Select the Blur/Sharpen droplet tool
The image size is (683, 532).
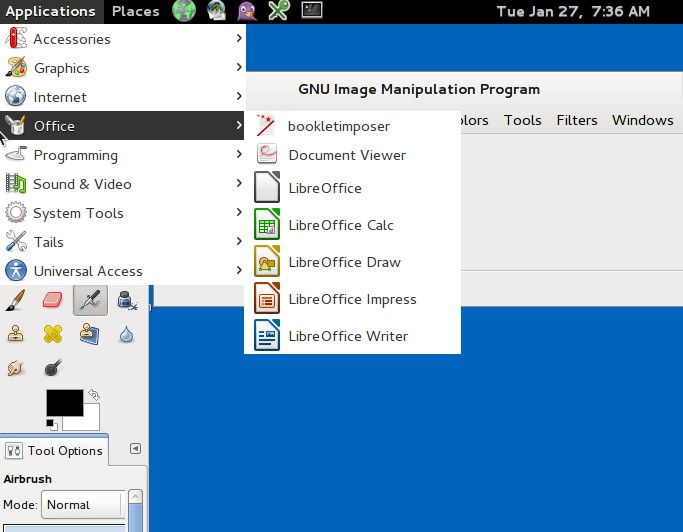[126, 334]
